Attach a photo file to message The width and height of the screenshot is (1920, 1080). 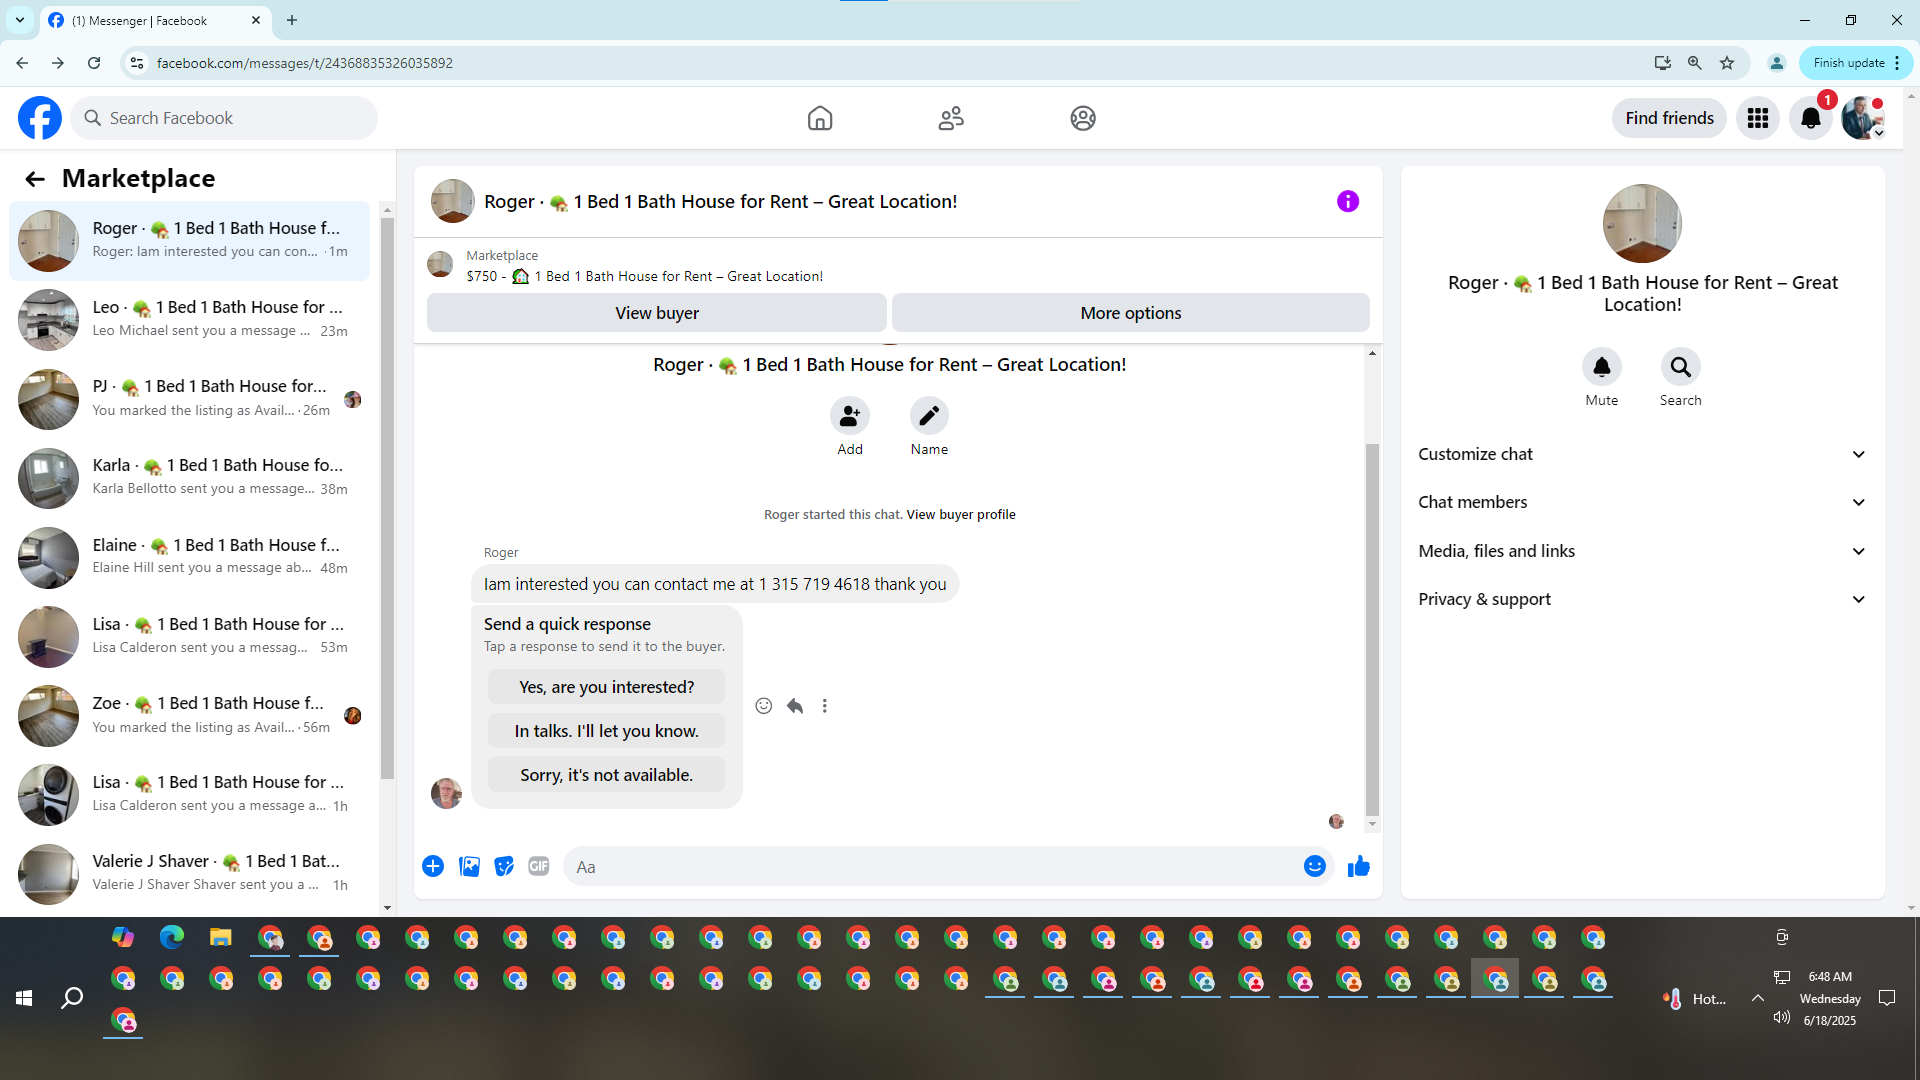tap(469, 867)
